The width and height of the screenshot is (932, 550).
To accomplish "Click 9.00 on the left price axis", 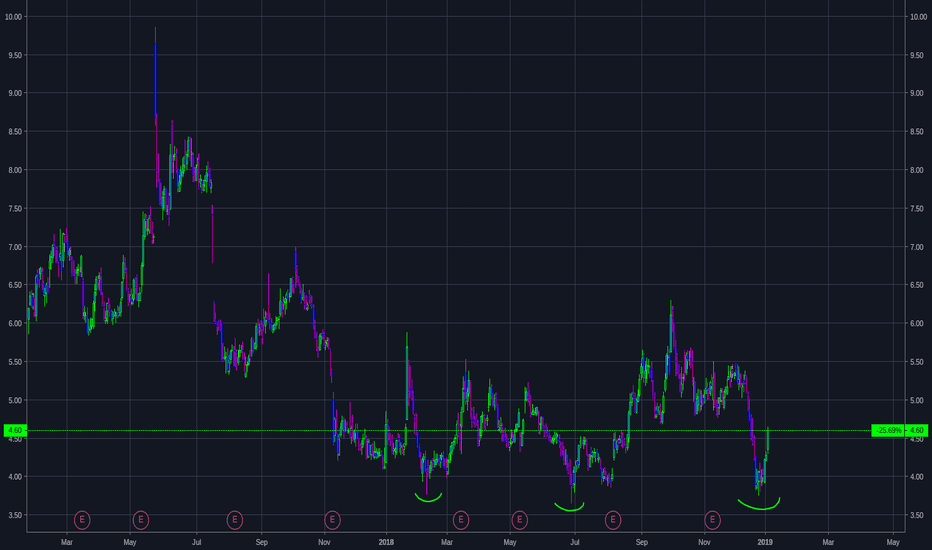I will 15,93.
